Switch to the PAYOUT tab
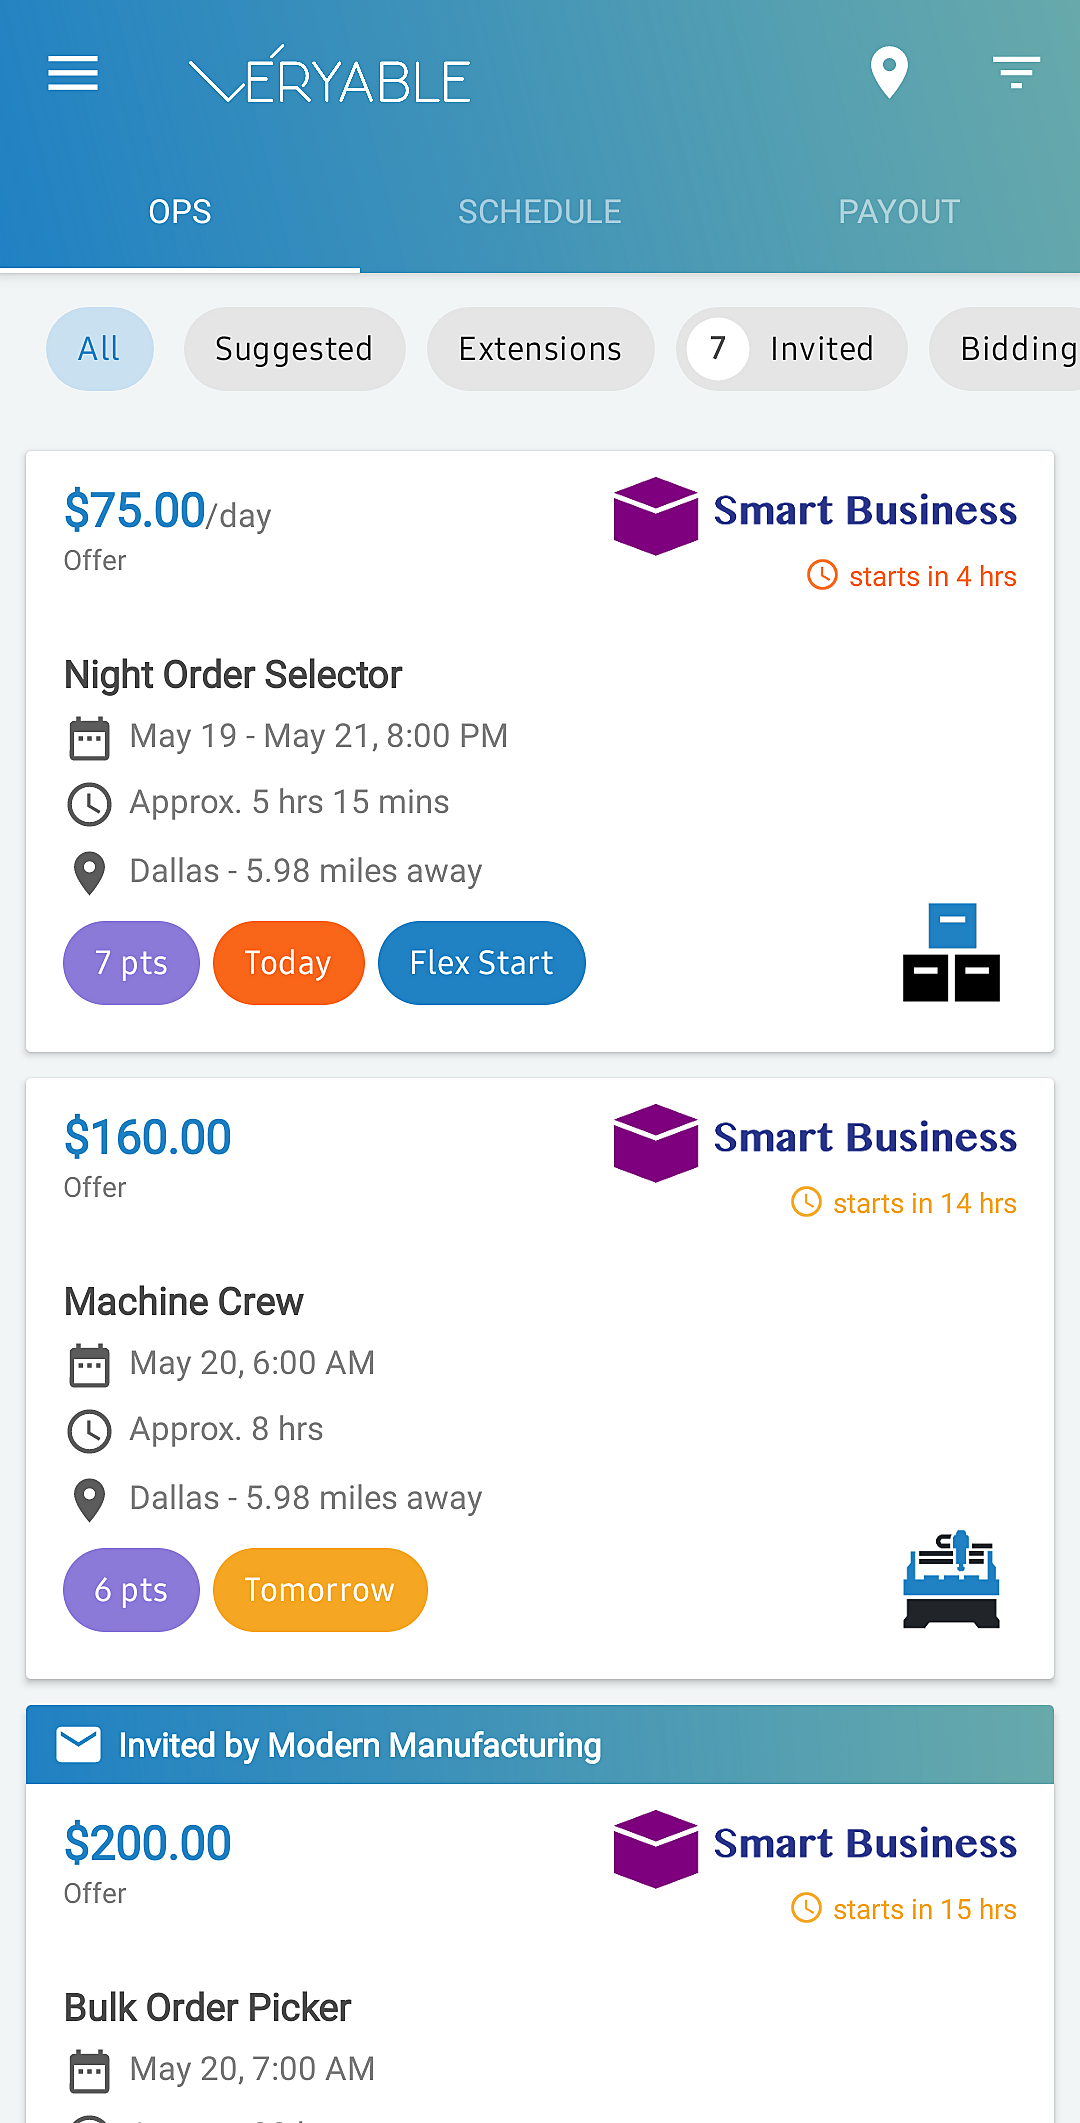Screen dimensions: 1080x2123 pyautogui.click(x=899, y=212)
